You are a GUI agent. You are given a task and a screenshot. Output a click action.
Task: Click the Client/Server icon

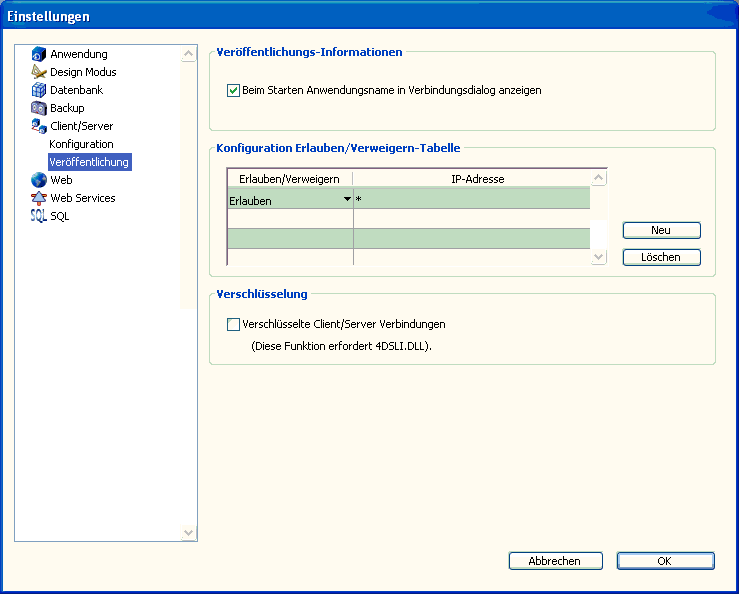click(39, 126)
